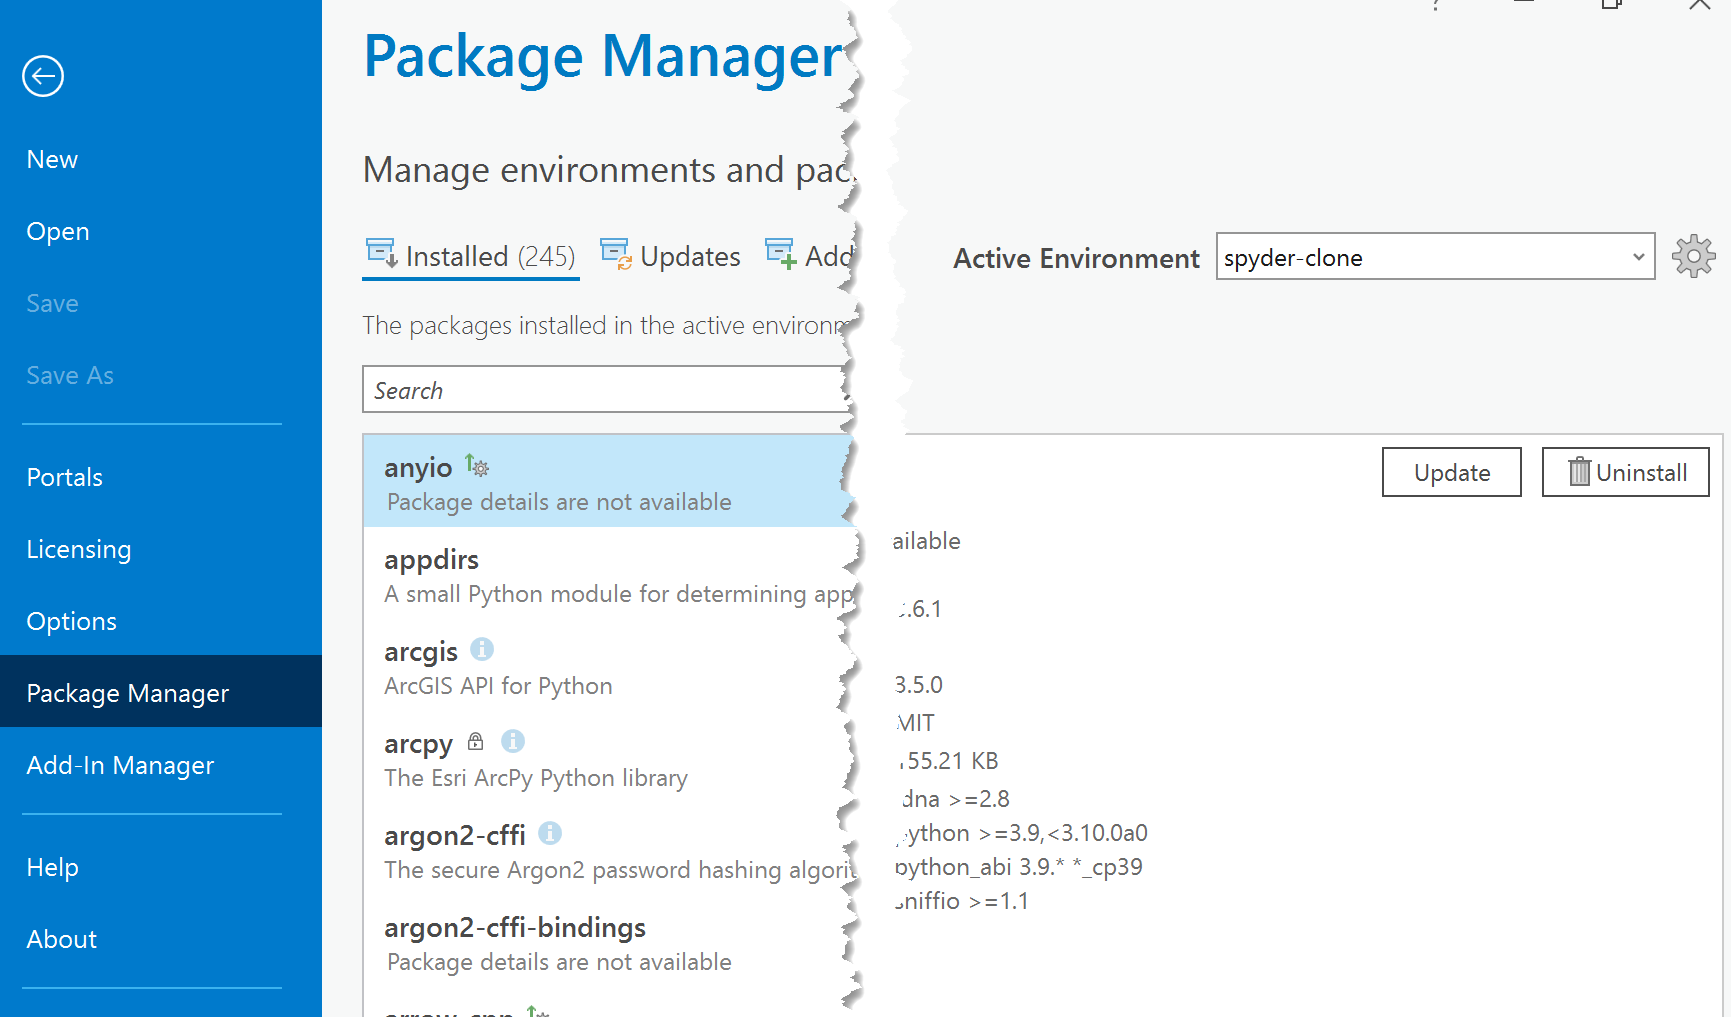Open the Portals sidebar item
Image resolution: width=1731 pixels, height=1017 pixels.
(x=64, y=477)
